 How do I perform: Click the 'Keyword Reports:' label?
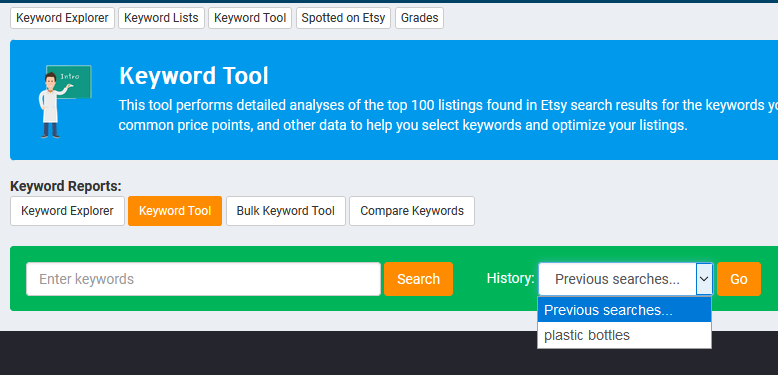[65, 187]
